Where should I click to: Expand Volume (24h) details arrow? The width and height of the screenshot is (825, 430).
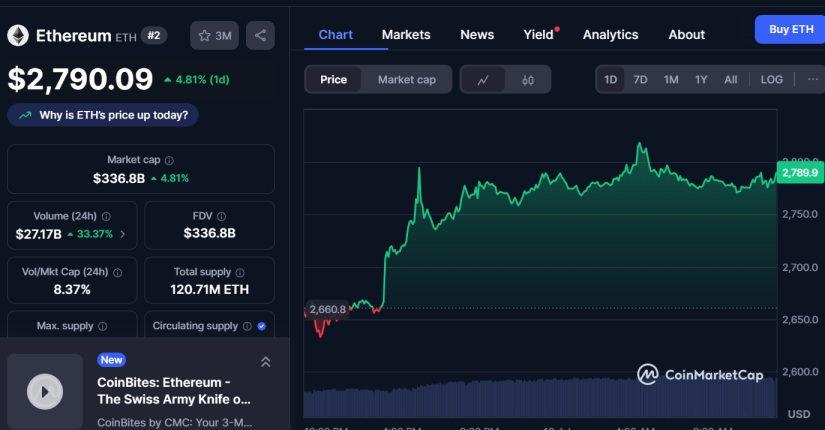(123, 234)
